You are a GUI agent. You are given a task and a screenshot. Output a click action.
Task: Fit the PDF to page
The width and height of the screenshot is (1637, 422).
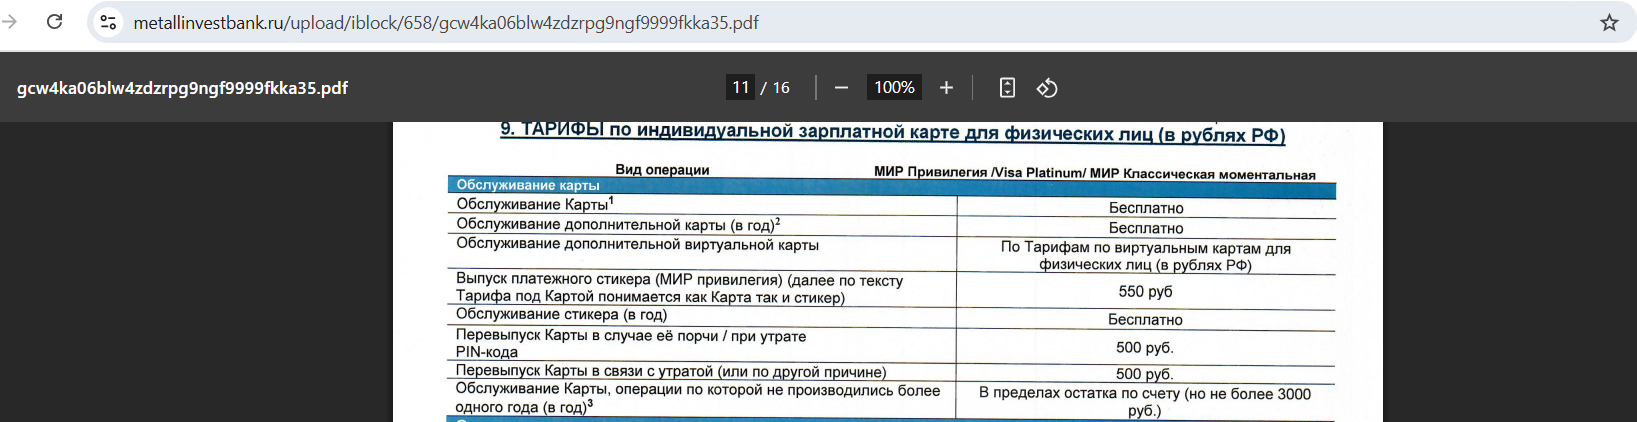tap(1007, 88)
